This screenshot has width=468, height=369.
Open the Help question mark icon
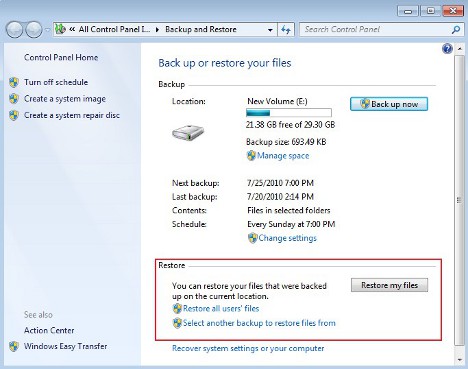click(x=447, y=49)
